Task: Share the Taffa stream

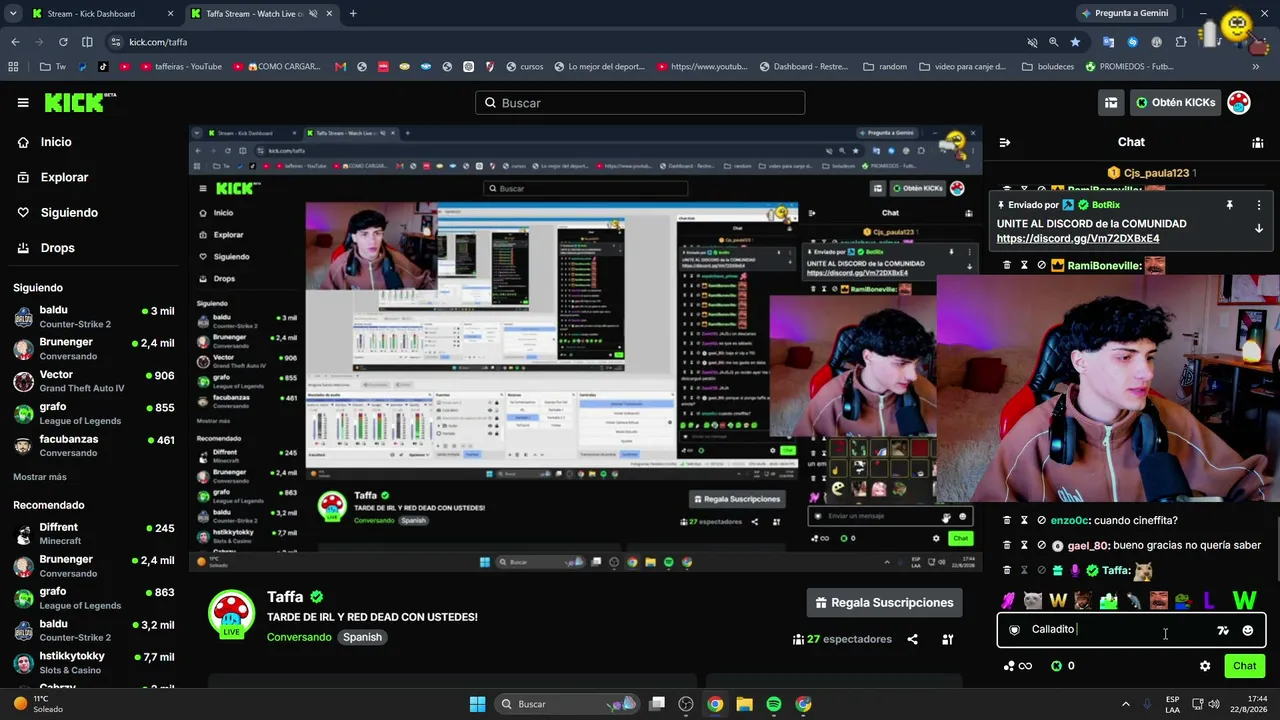Action: (912, 639)
